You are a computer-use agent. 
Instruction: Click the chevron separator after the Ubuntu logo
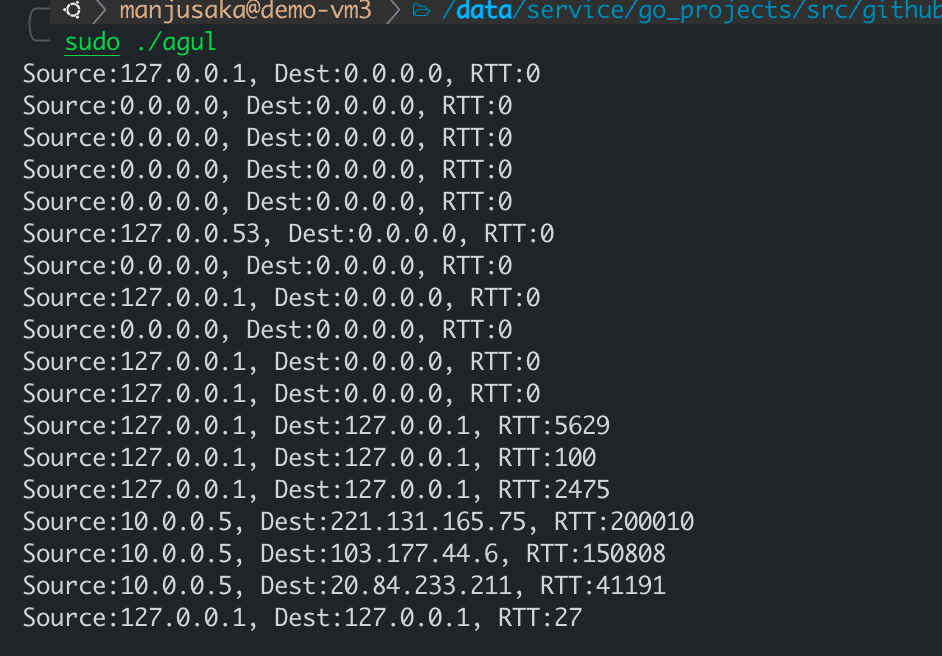tap(100, 11)
